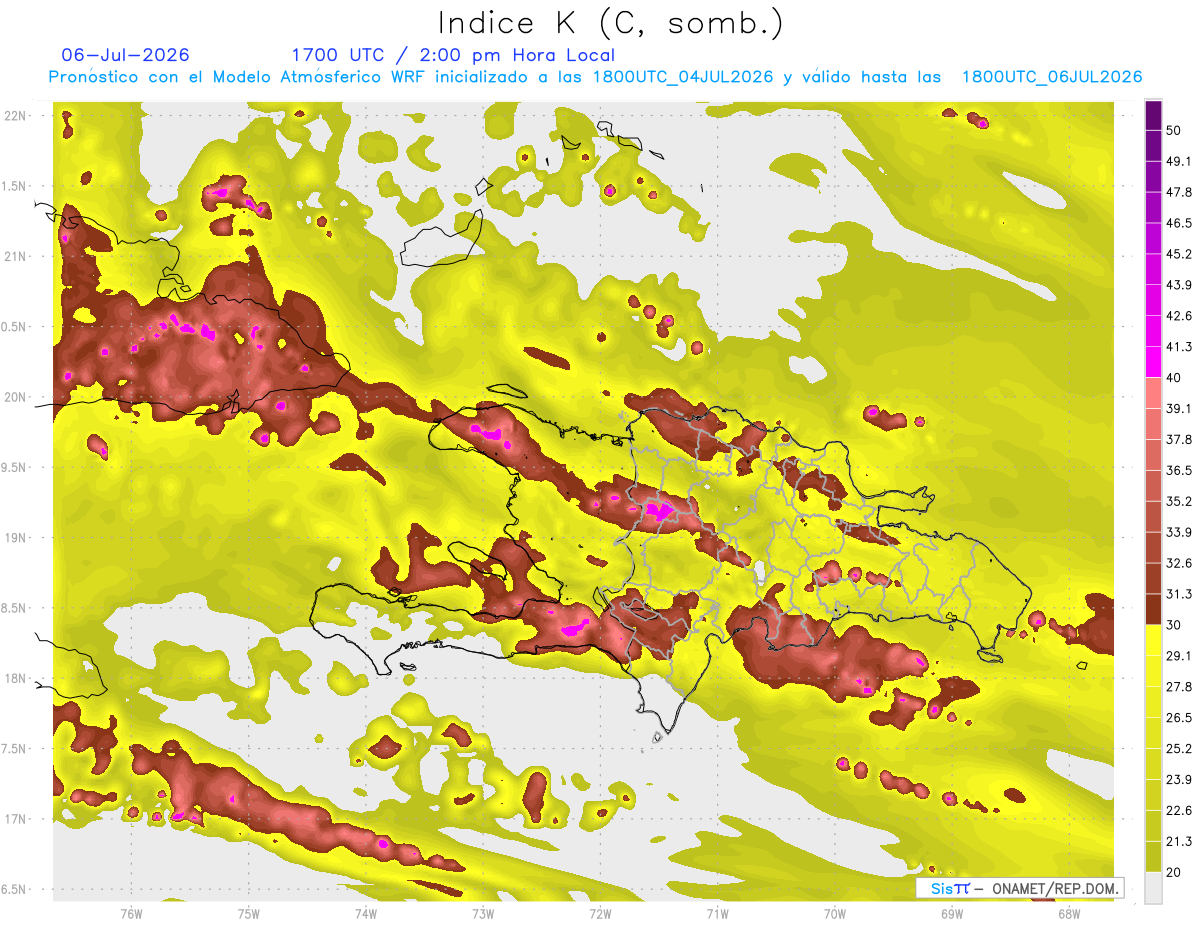Click the "17N" latitude label
Screen dimensions: 1200x927
[x=17, y=819]
